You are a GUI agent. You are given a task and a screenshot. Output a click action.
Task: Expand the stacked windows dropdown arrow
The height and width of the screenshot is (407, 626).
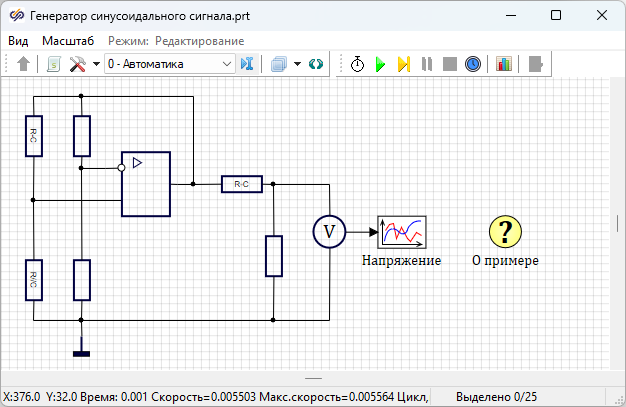297,64
